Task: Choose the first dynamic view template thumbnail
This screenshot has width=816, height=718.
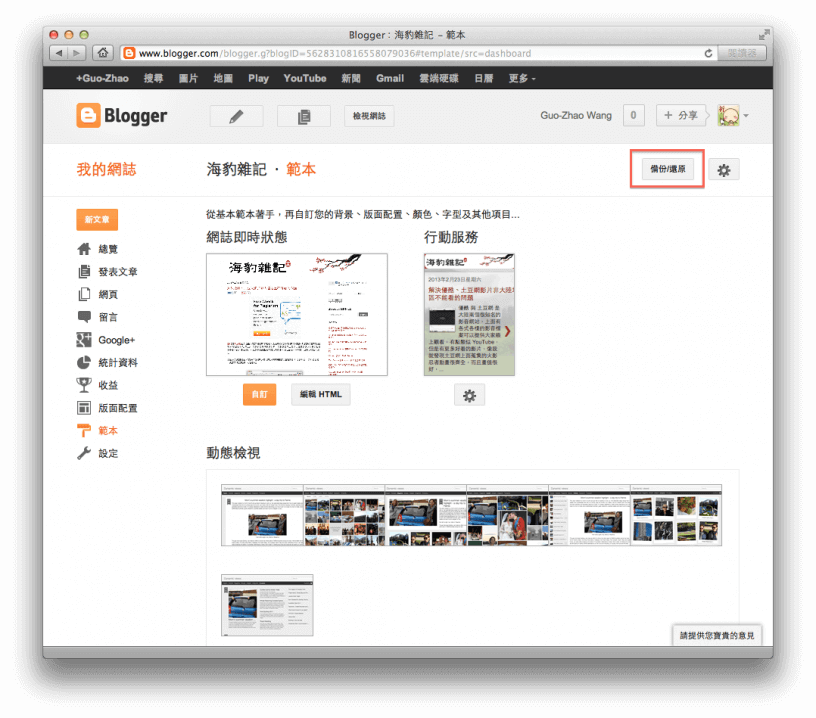Action: coord(262,515)
